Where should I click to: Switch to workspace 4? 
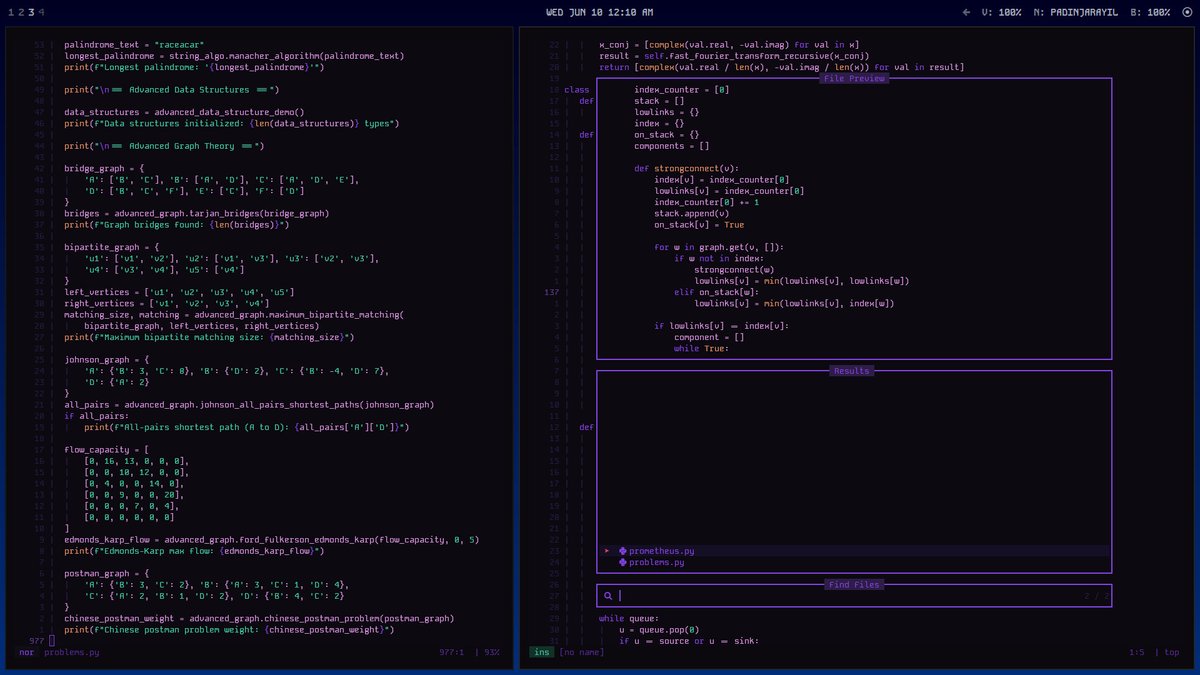(x=41, y=12)
